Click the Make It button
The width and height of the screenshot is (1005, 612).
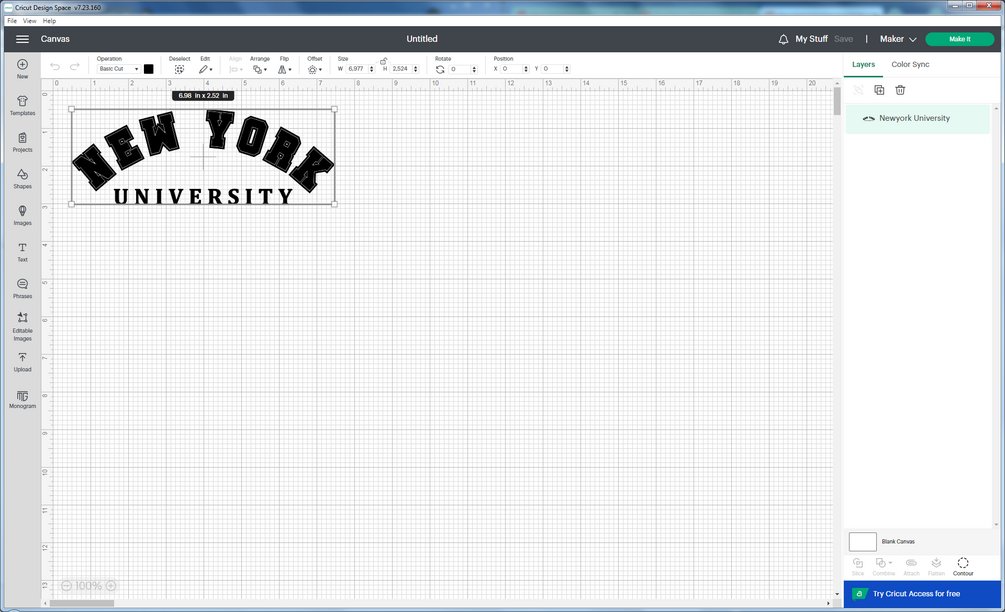click(959, 39)
